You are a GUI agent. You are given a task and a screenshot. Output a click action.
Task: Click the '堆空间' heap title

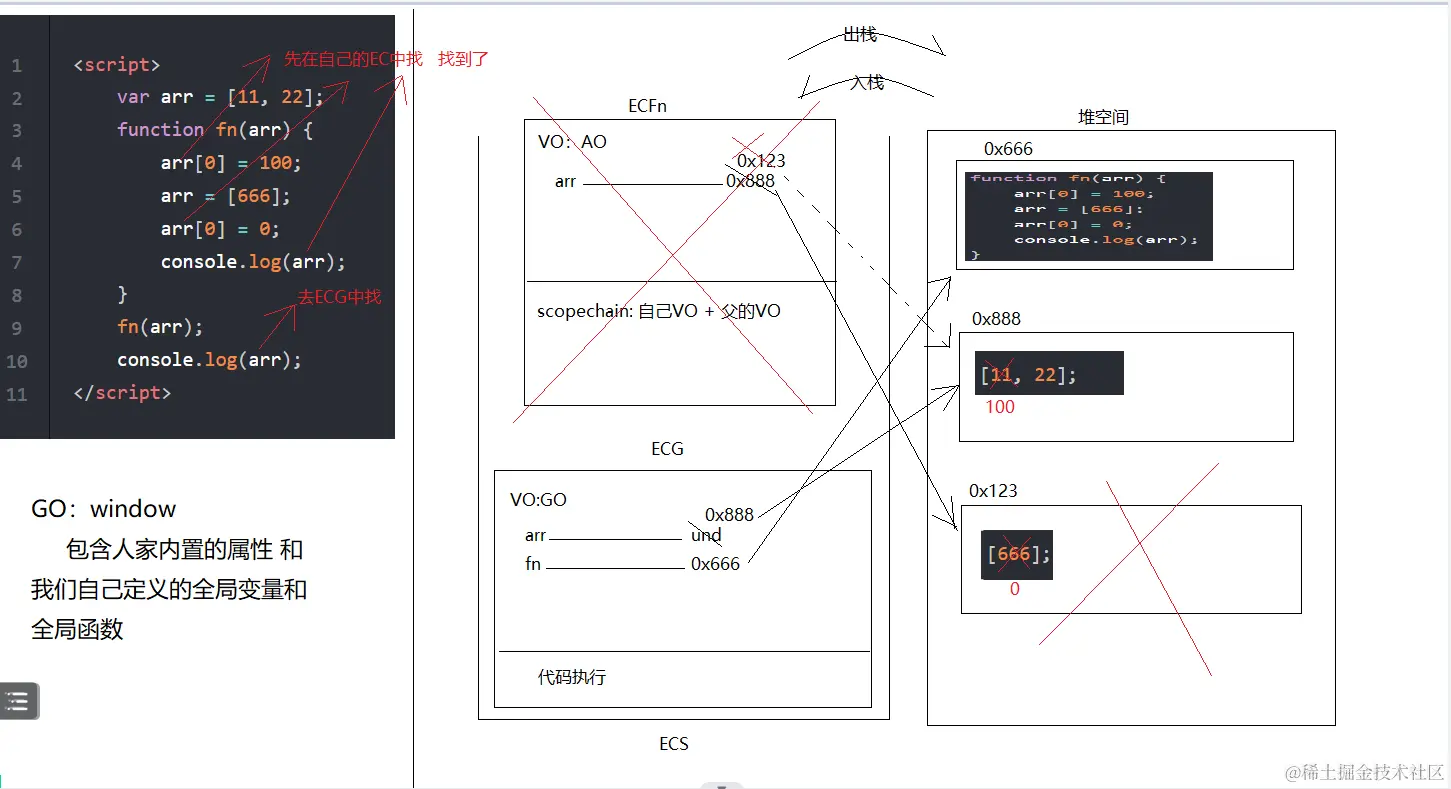[1103, 117]
